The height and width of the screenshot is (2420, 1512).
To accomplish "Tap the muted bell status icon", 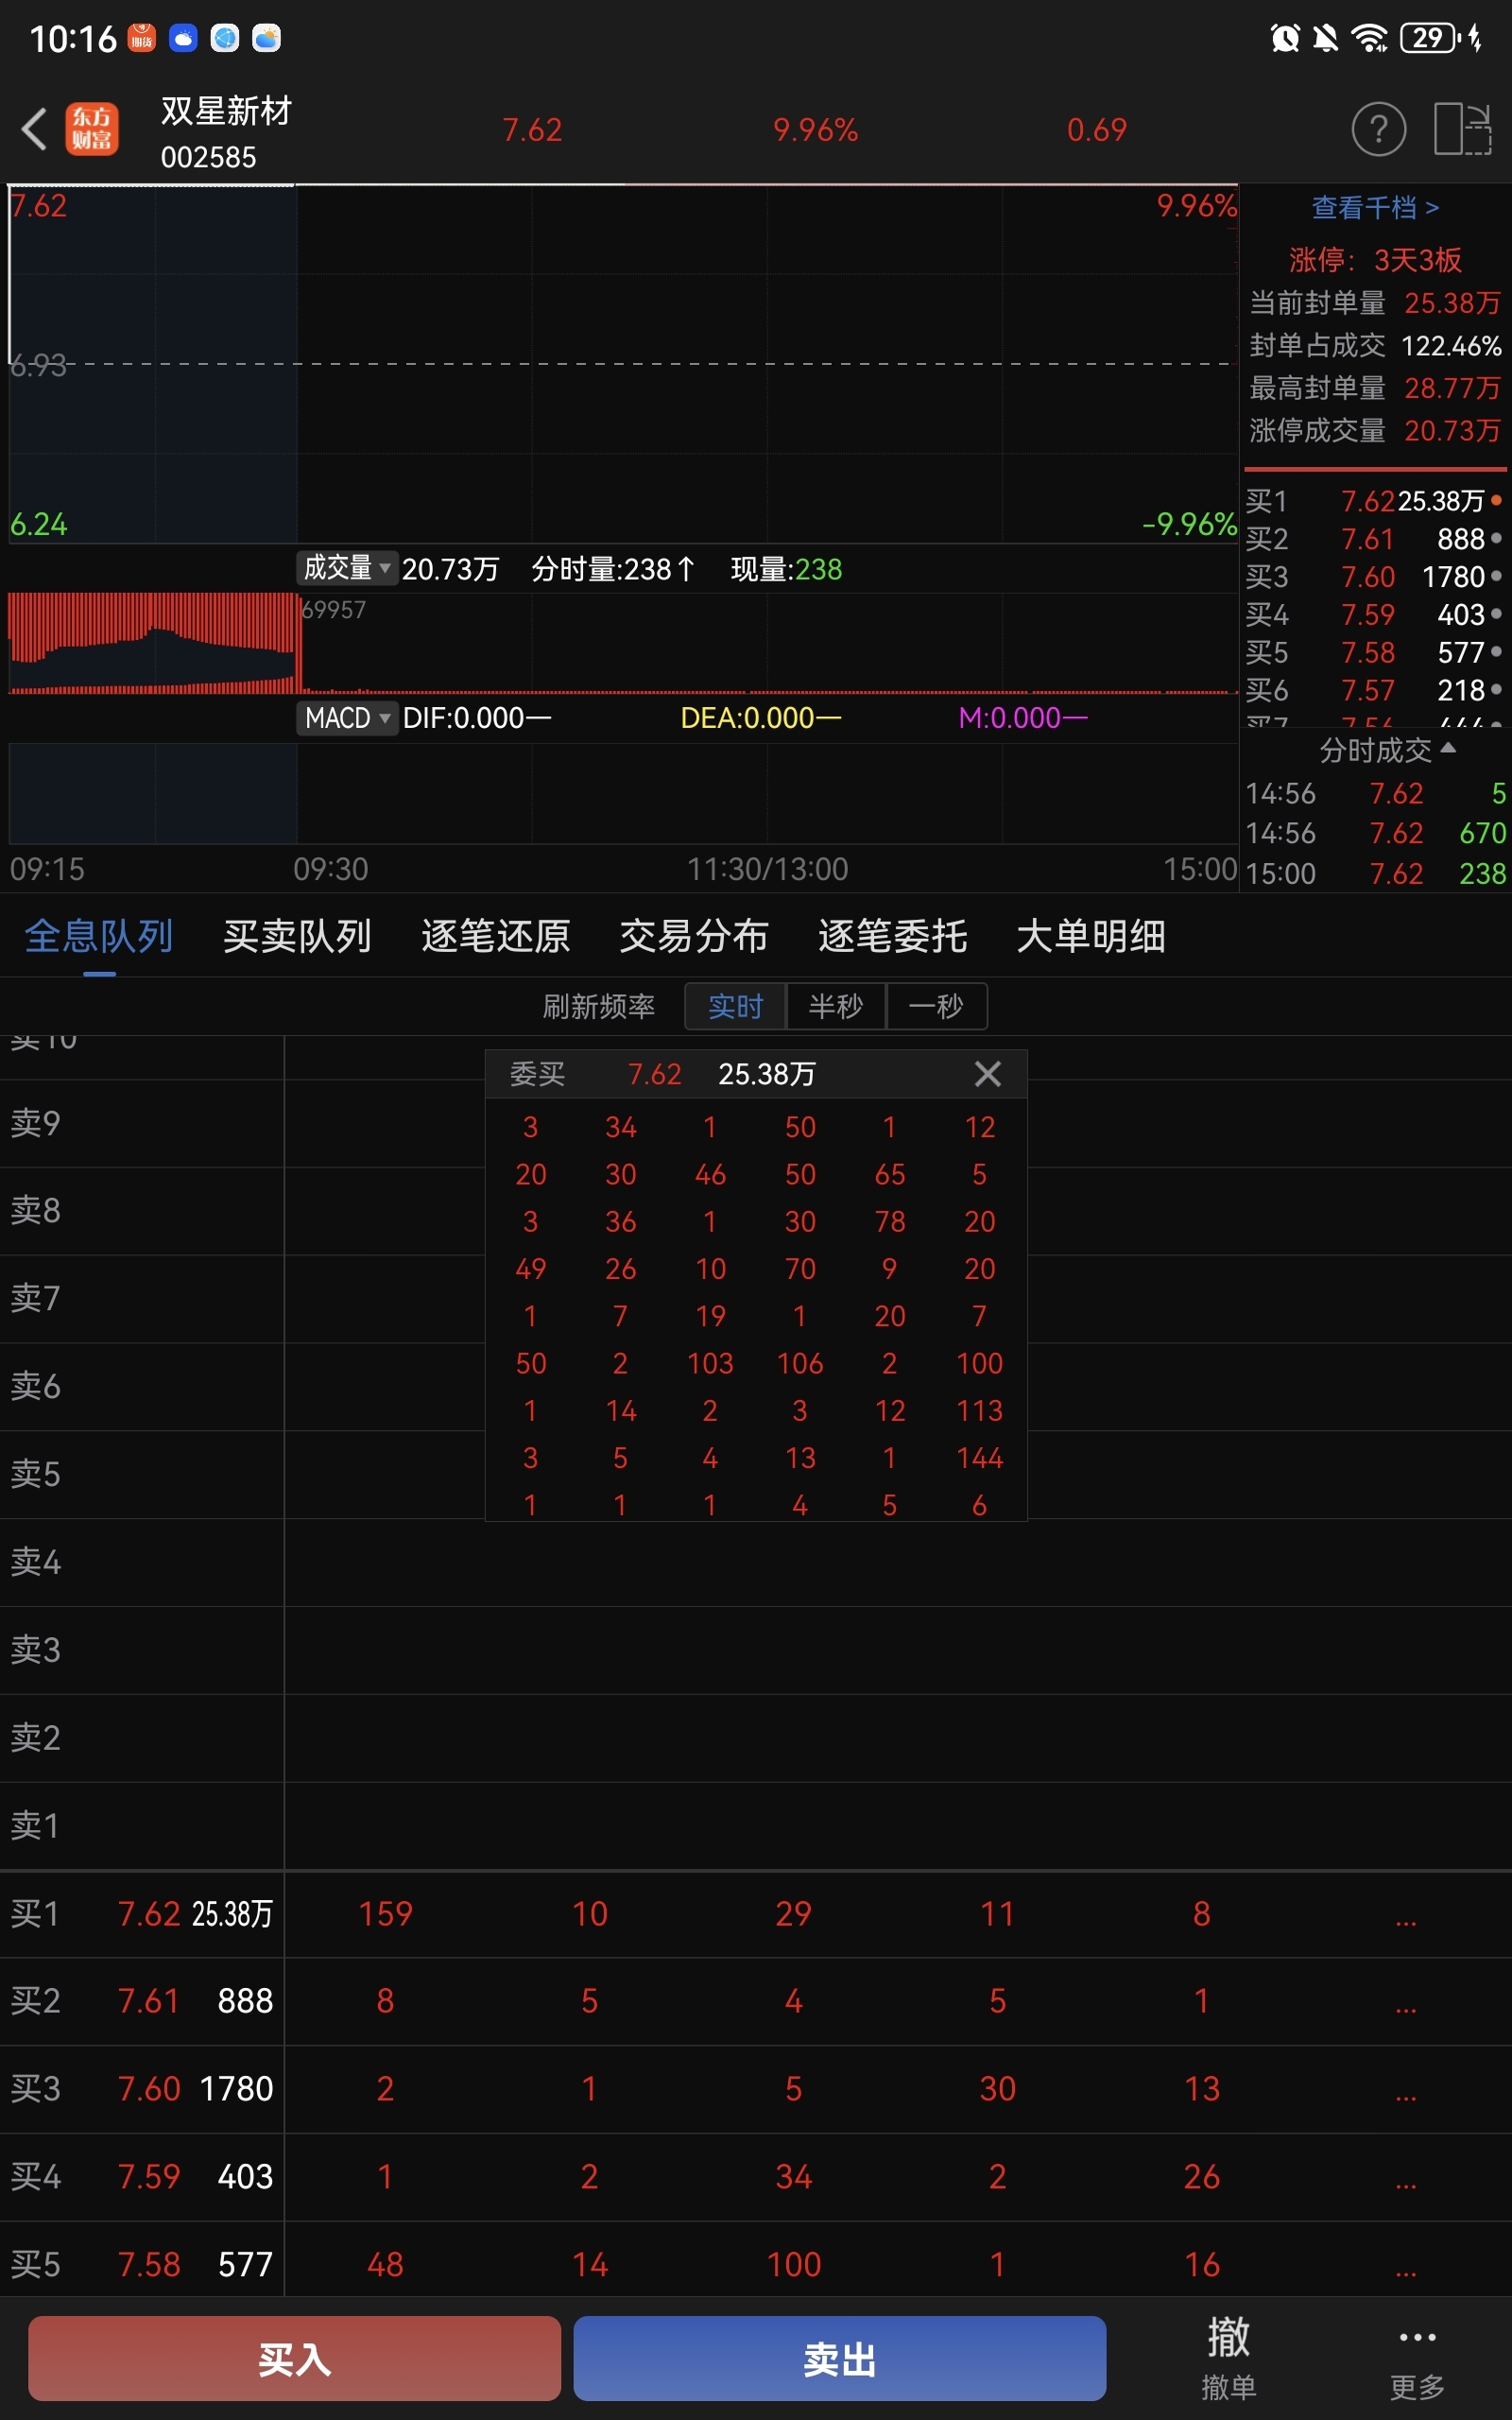I will (1325, 38).
